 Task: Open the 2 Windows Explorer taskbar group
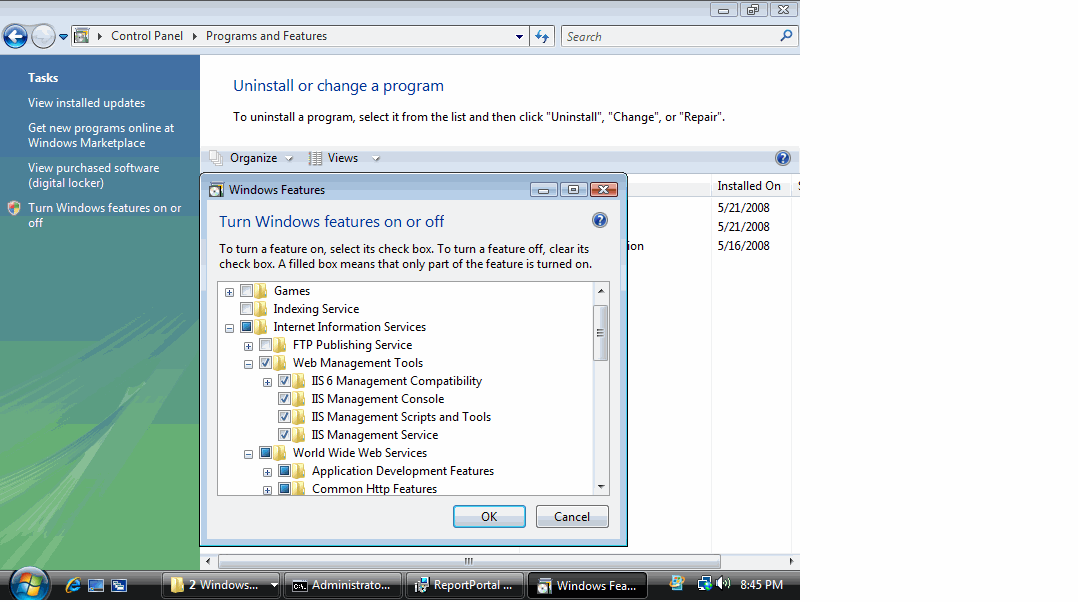point(221,585)
